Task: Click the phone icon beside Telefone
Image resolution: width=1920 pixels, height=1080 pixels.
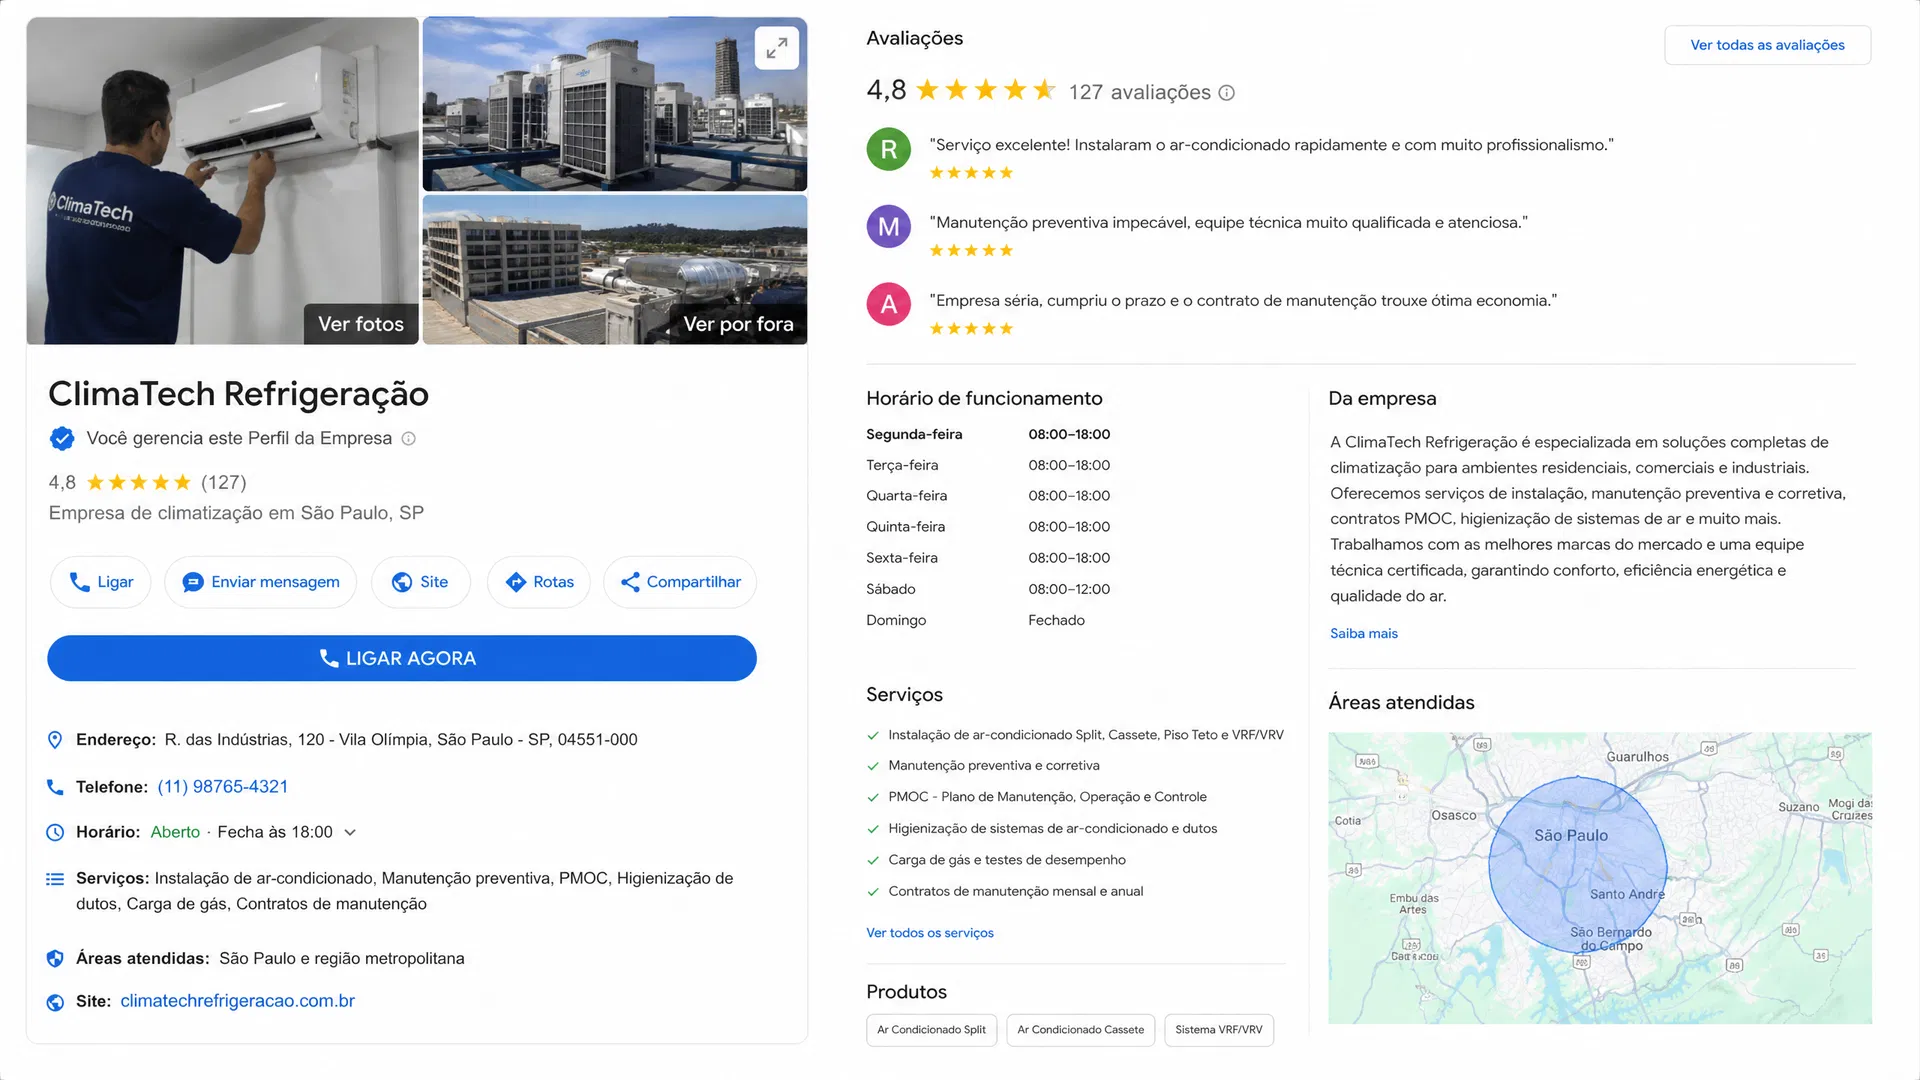Action: (x=55, y=787)
